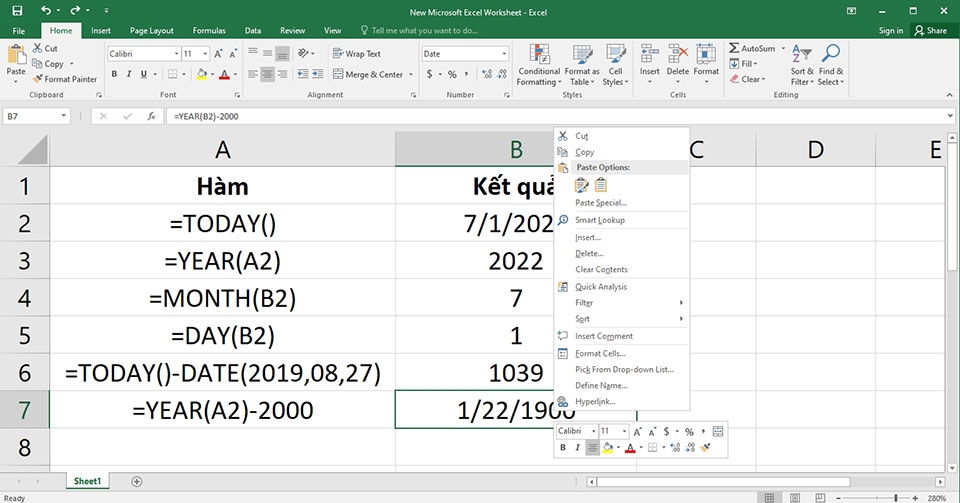Choose Clear Contents in context menu

pyautogui.click(x=621, y=269)
